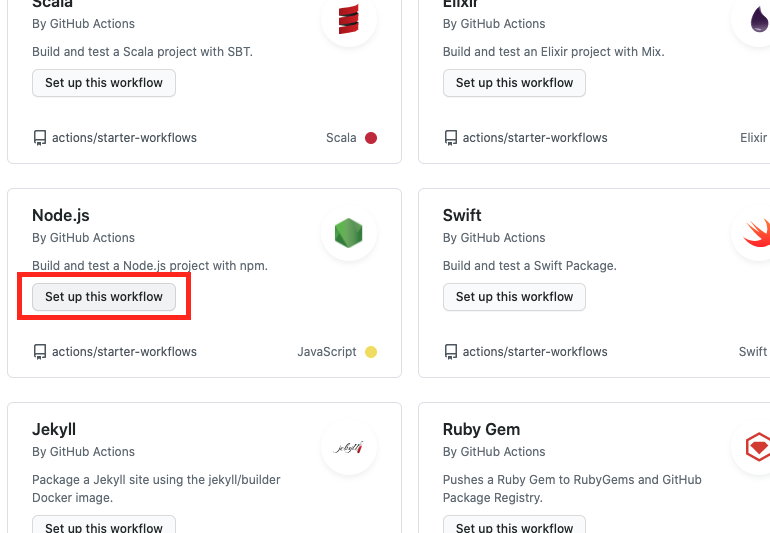Open actions/starter-workflows link in Swift card

(535, 352)
